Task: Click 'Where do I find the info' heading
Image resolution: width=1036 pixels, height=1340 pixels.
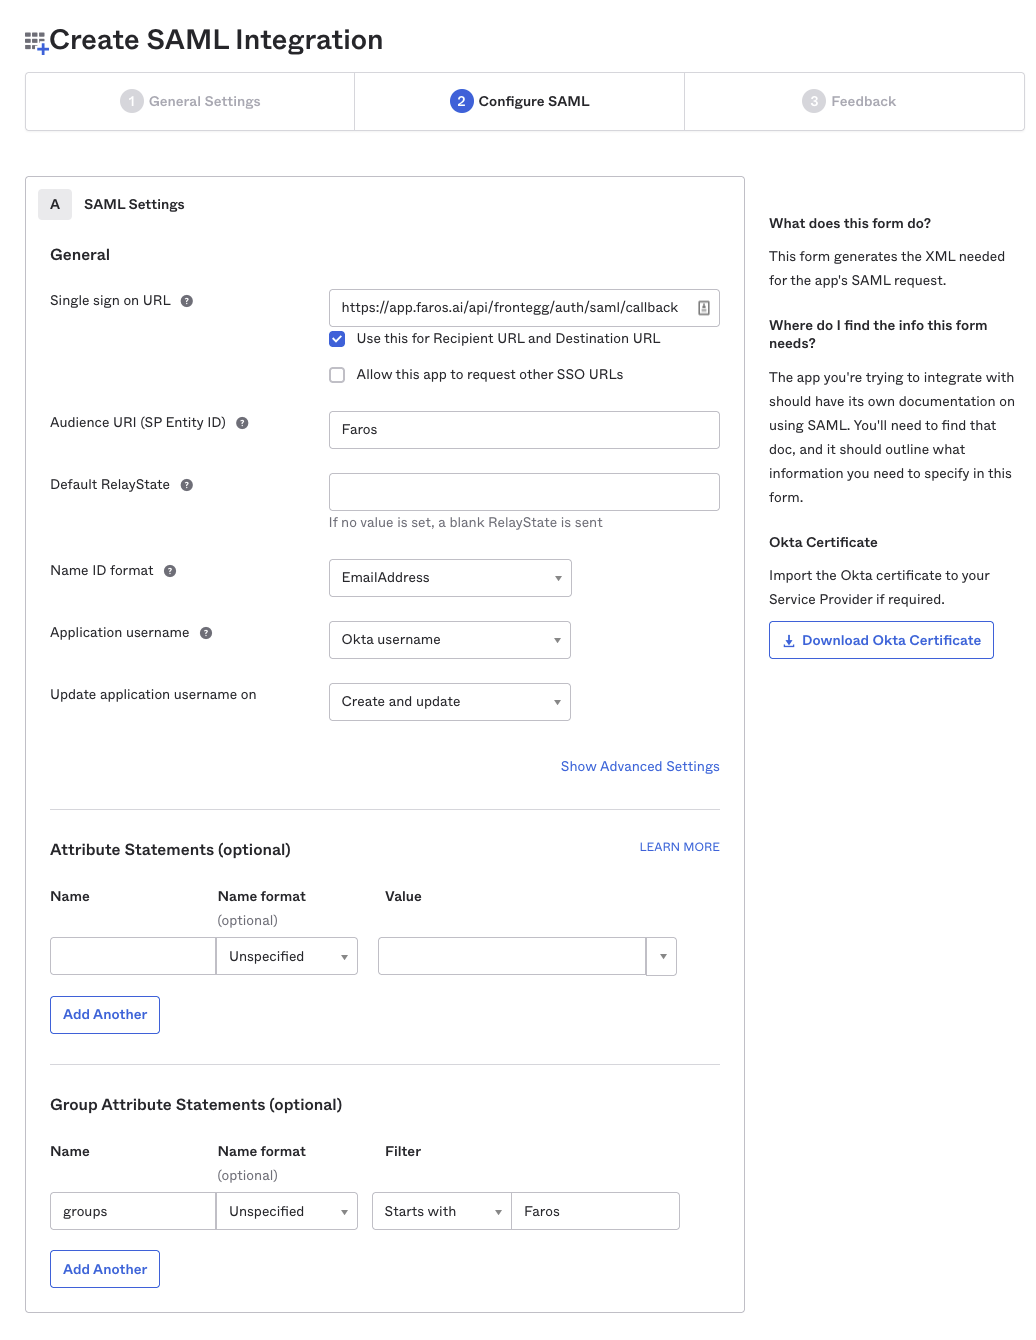Action: coord(878,334)
